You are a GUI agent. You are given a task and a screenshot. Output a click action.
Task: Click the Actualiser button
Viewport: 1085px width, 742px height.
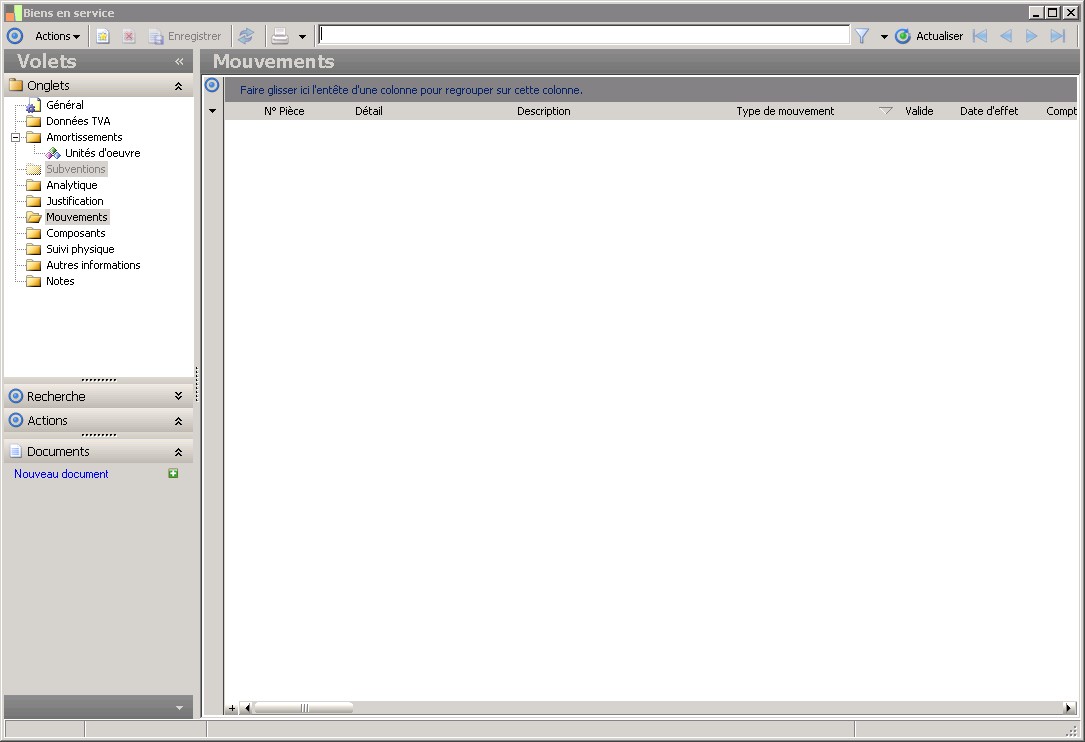tap(929, 36)
